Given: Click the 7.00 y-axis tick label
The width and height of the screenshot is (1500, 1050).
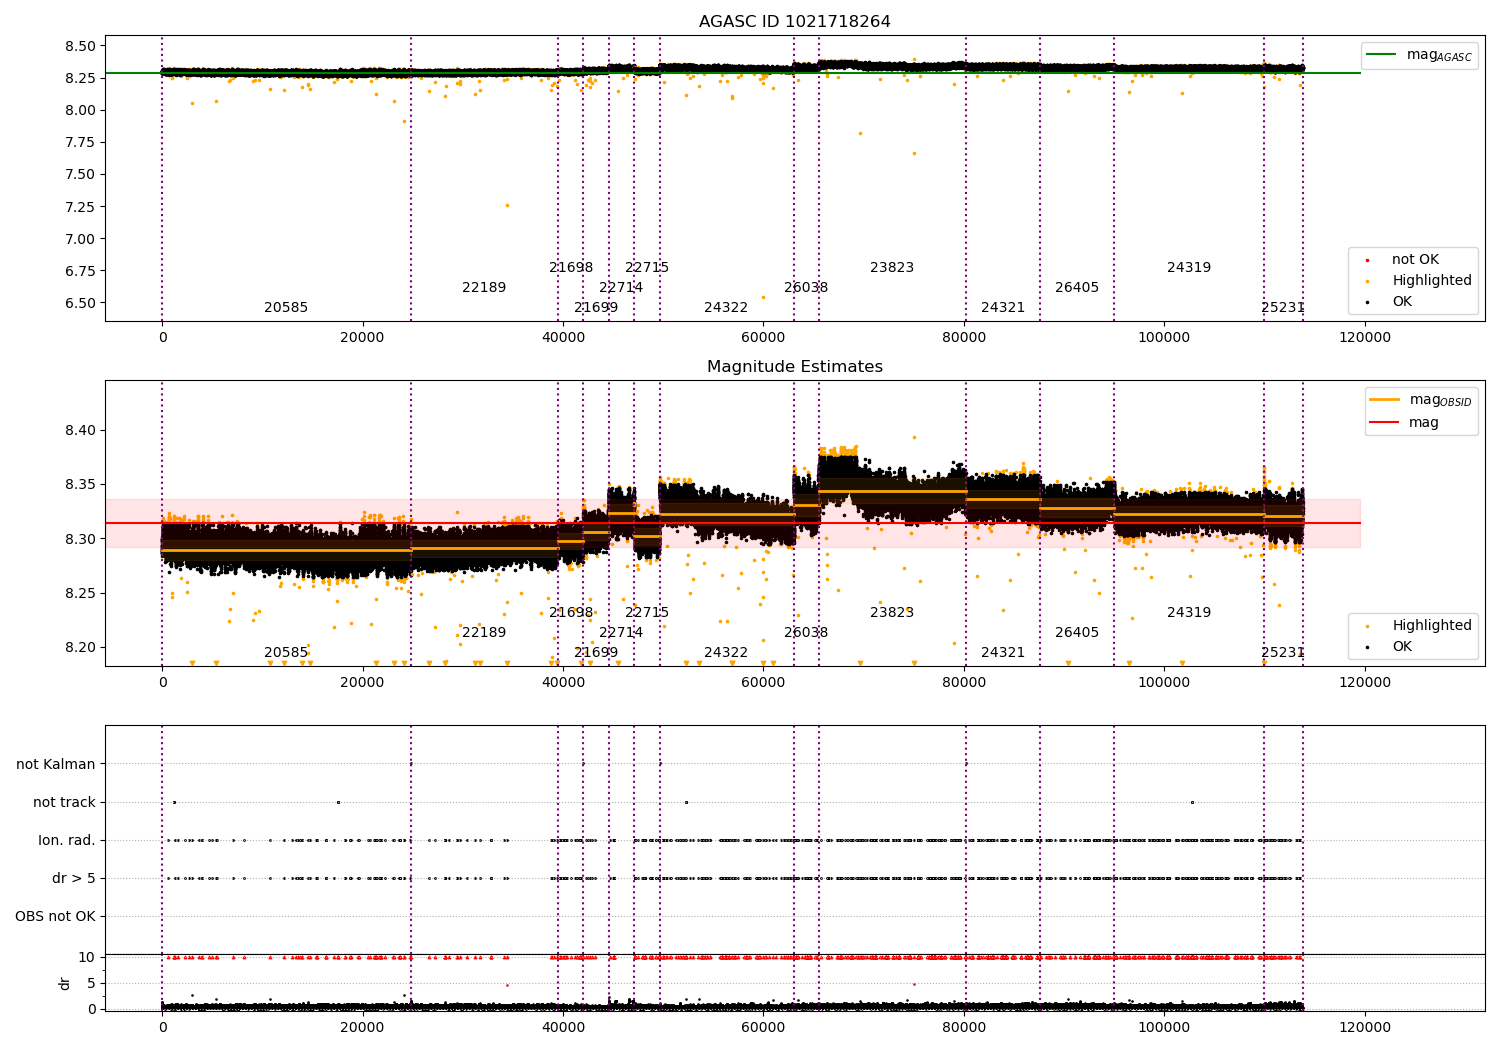Looking at the screenshot, I should [79, 239].
